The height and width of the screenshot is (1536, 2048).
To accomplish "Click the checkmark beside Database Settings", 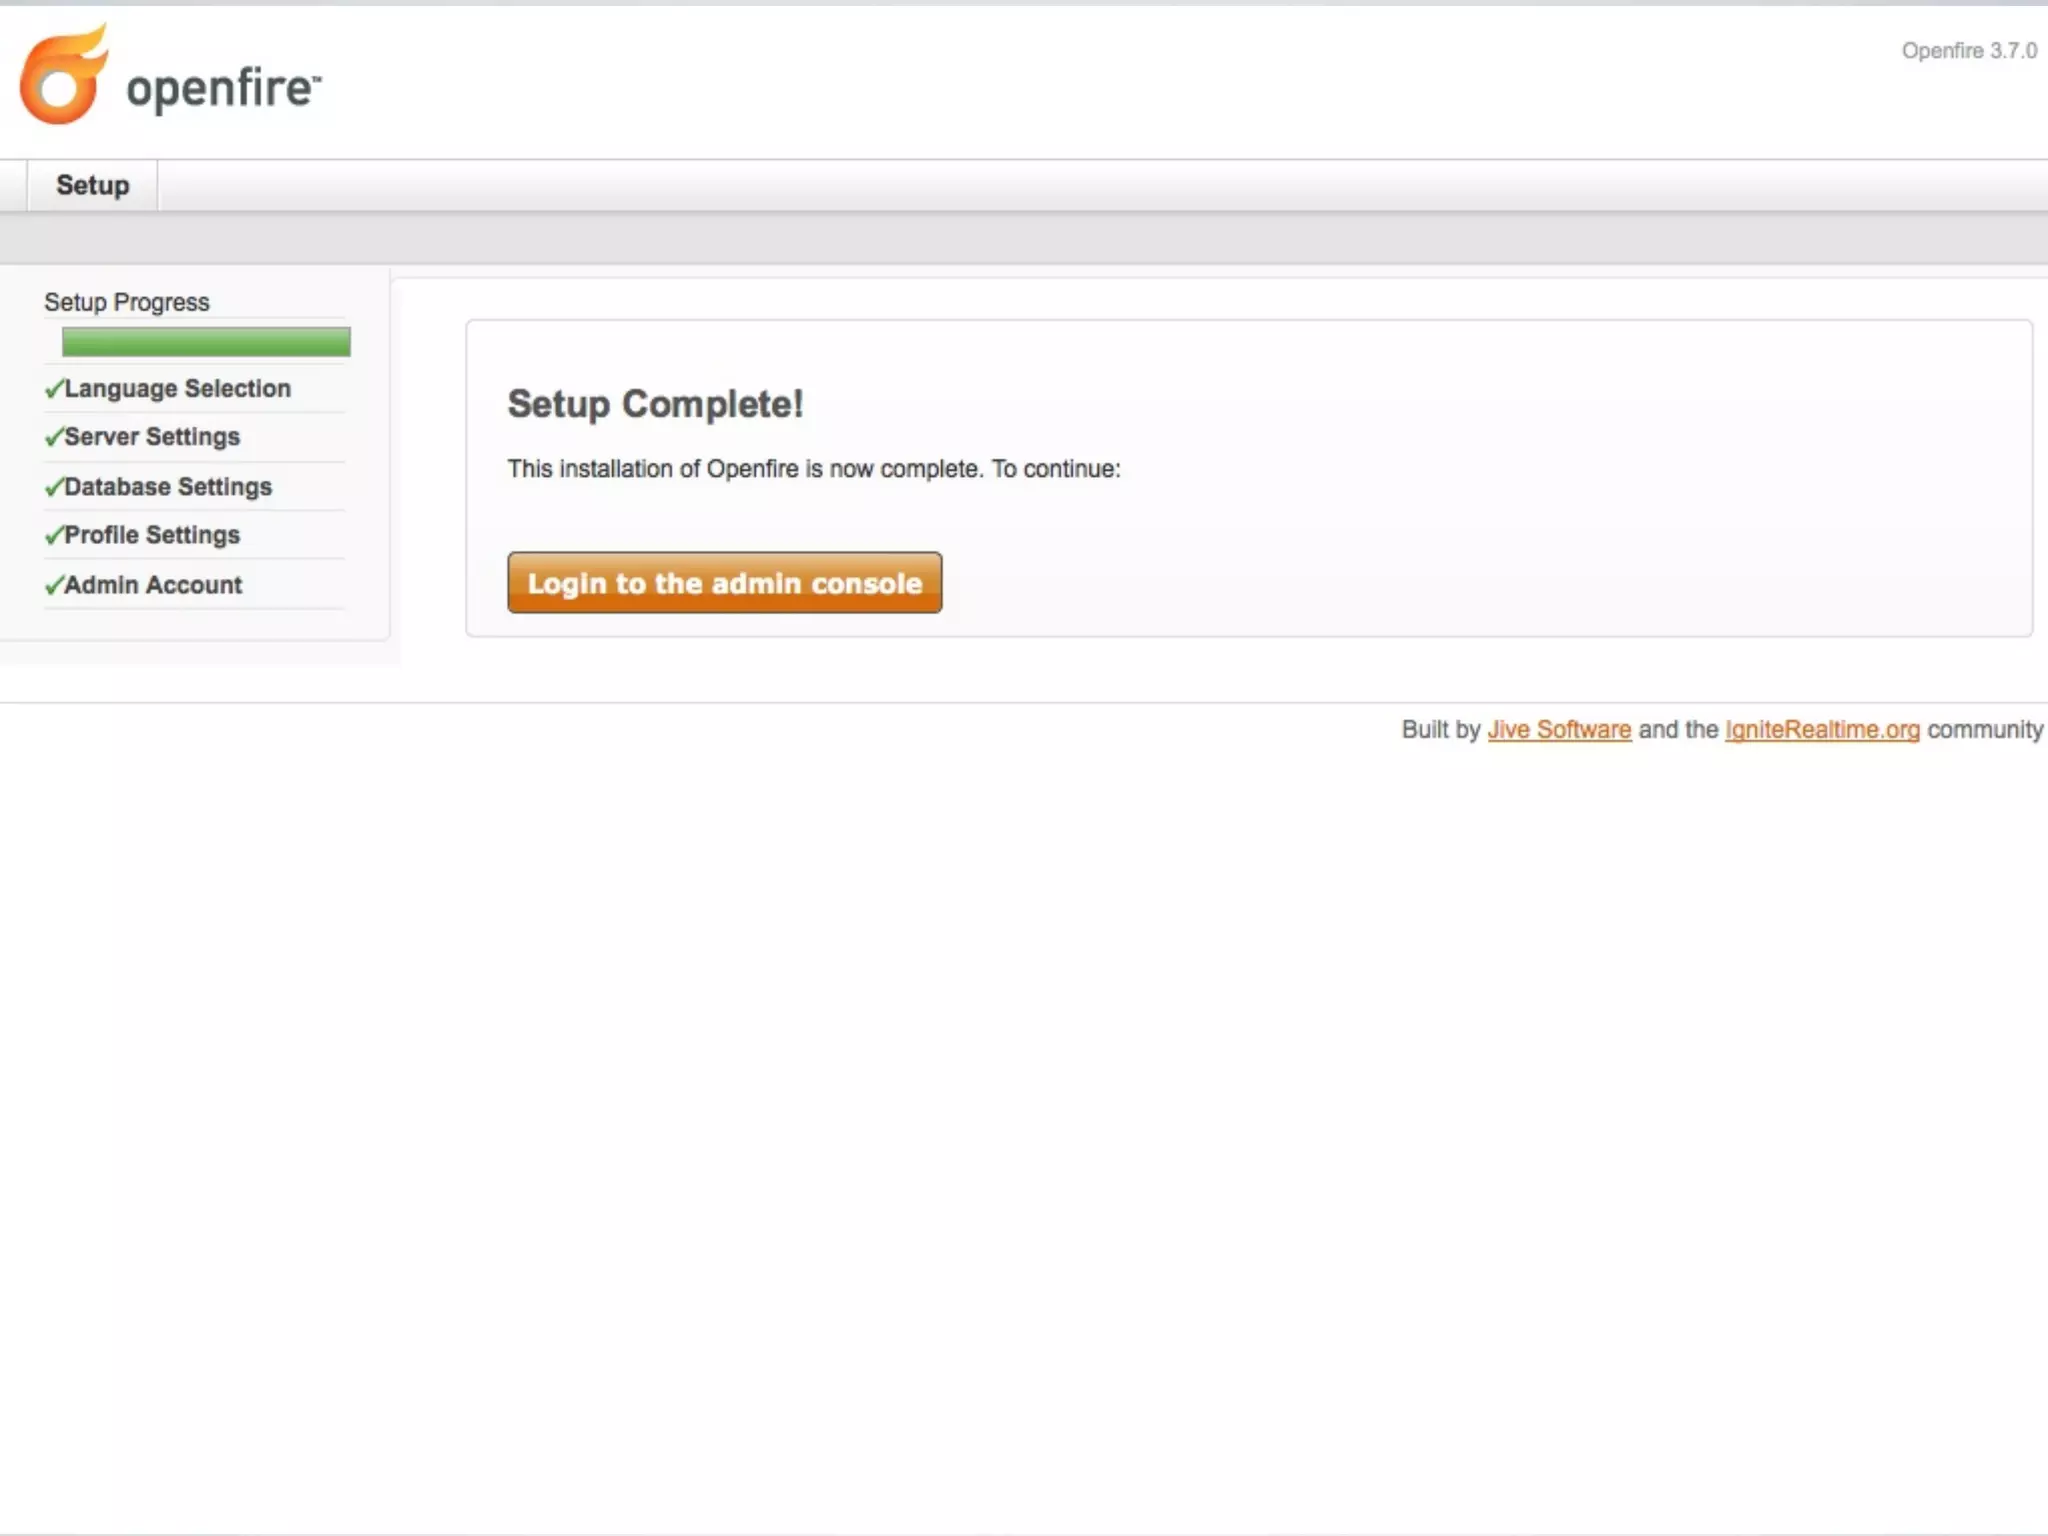I will pyautogui.click(x=54, y=487).
